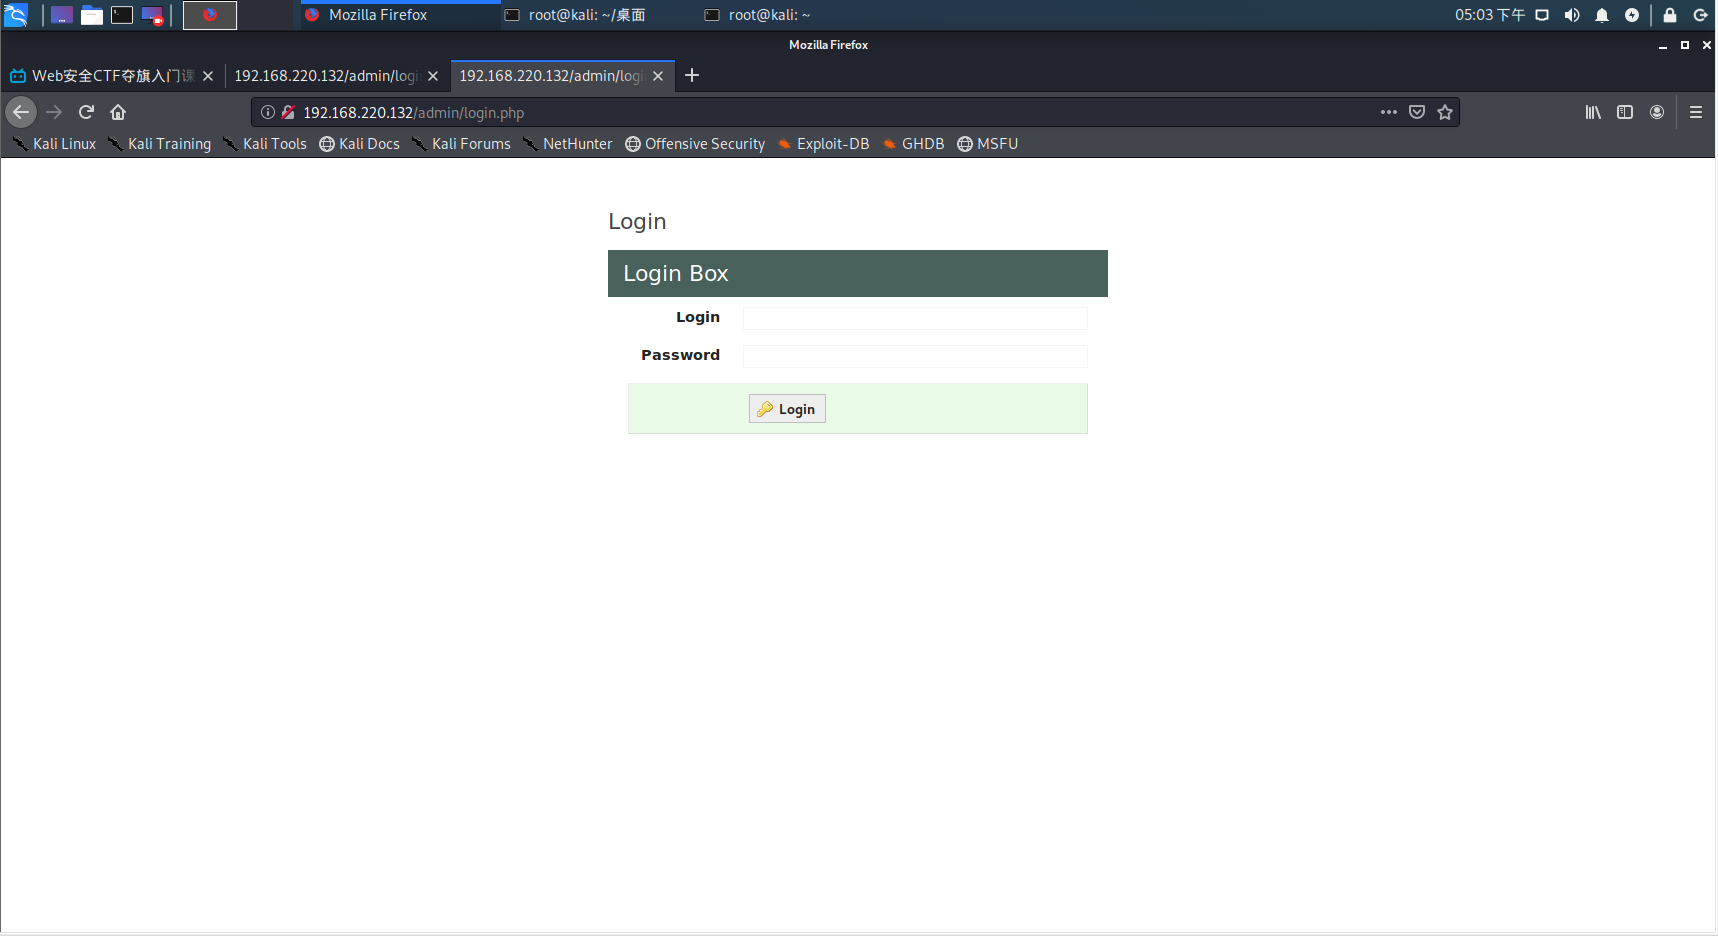
Task: Focus the Password field
Action: point(915,356)
